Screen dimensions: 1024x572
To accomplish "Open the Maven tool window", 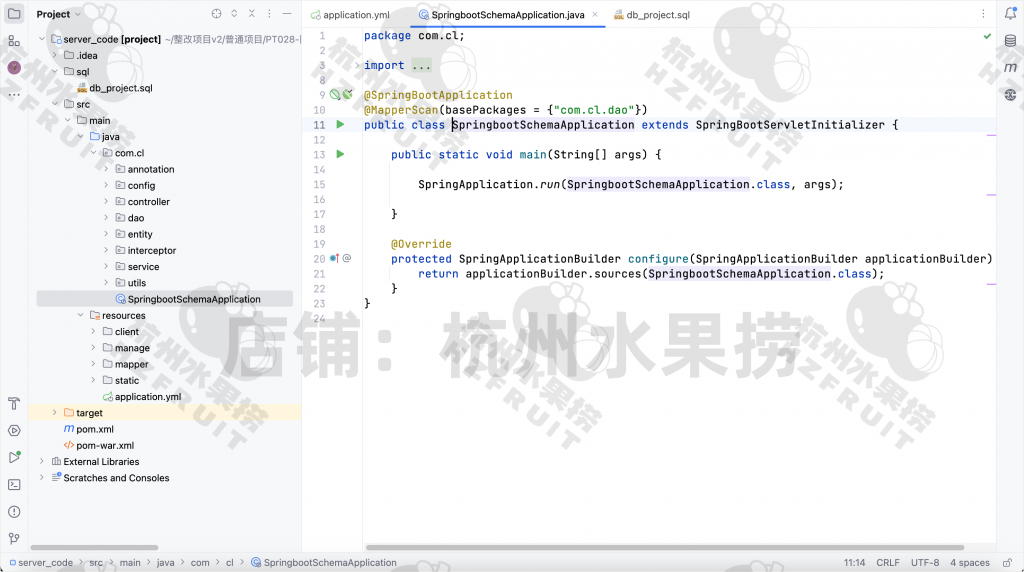I will tap(1010, 68).
